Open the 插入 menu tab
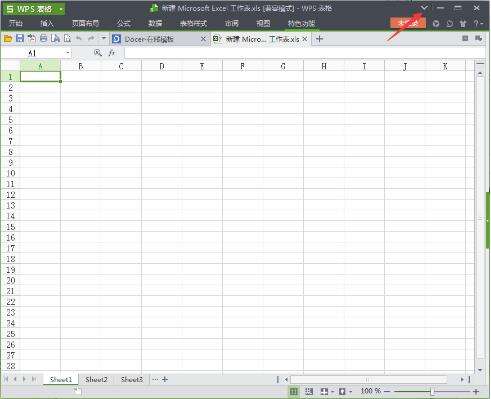 point(47,23)
